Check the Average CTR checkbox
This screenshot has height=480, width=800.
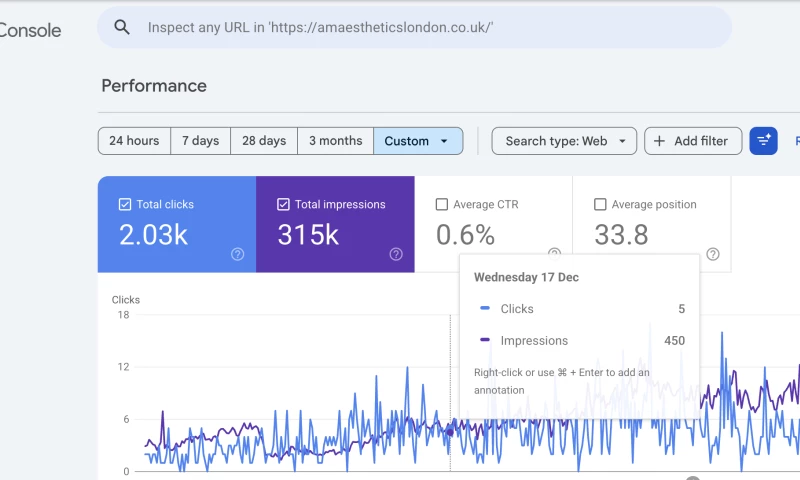tap(442, 205)
